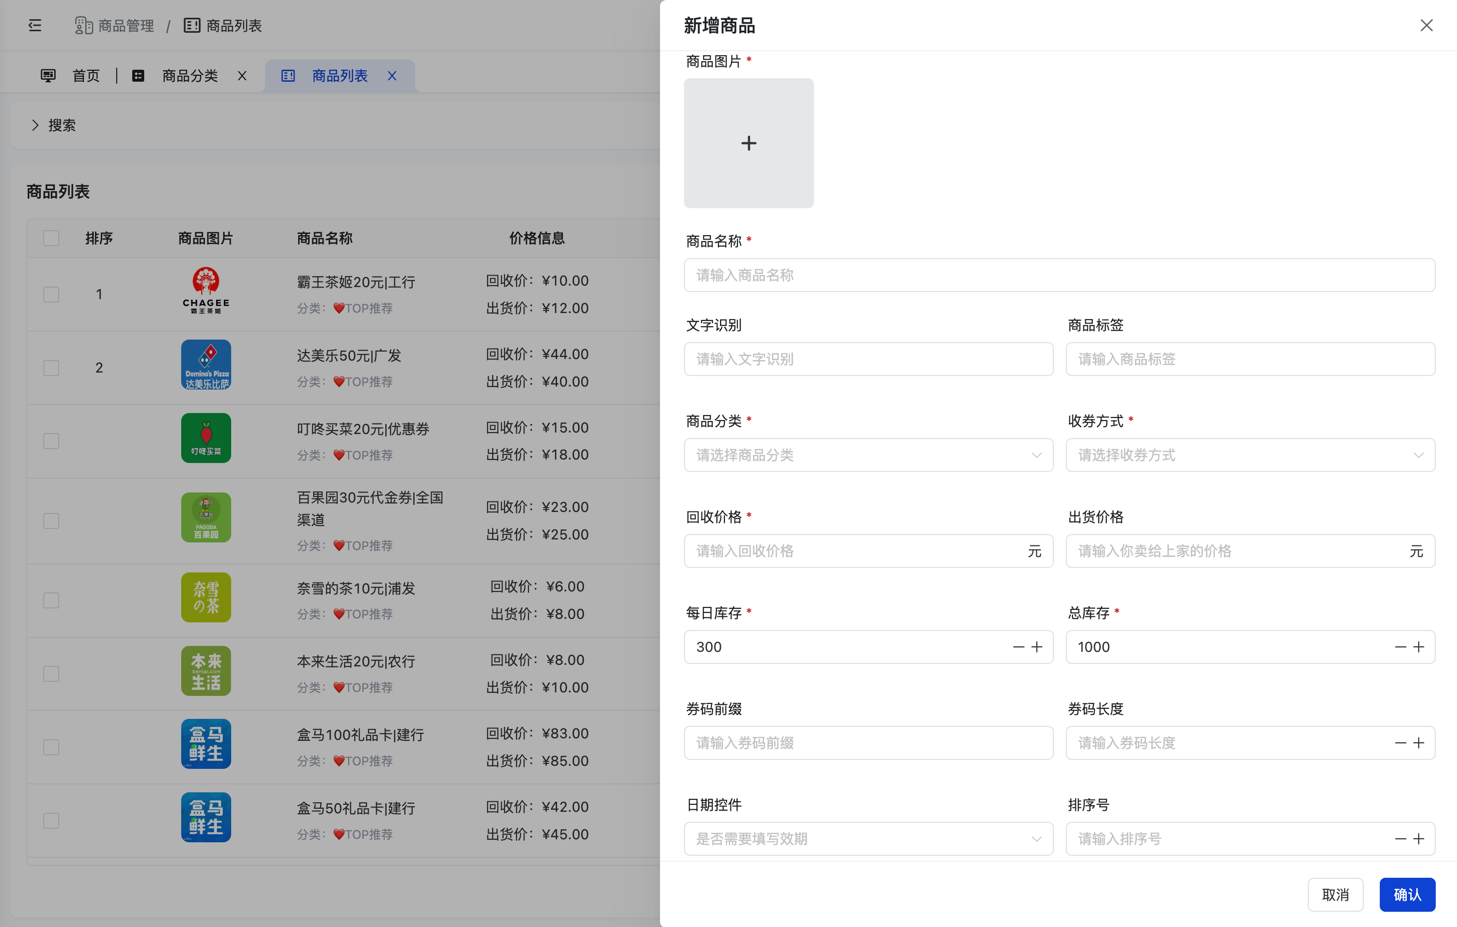Click the 商品名称 input field
This screenshot has width=1457, height=927.
(1059, 275)
